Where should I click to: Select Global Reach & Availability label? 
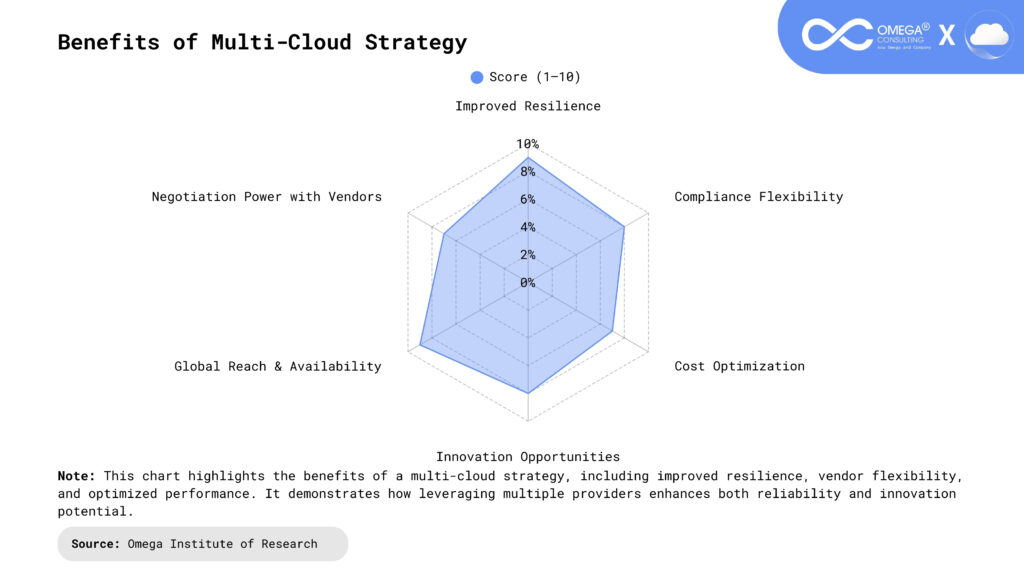pos(278,366)
